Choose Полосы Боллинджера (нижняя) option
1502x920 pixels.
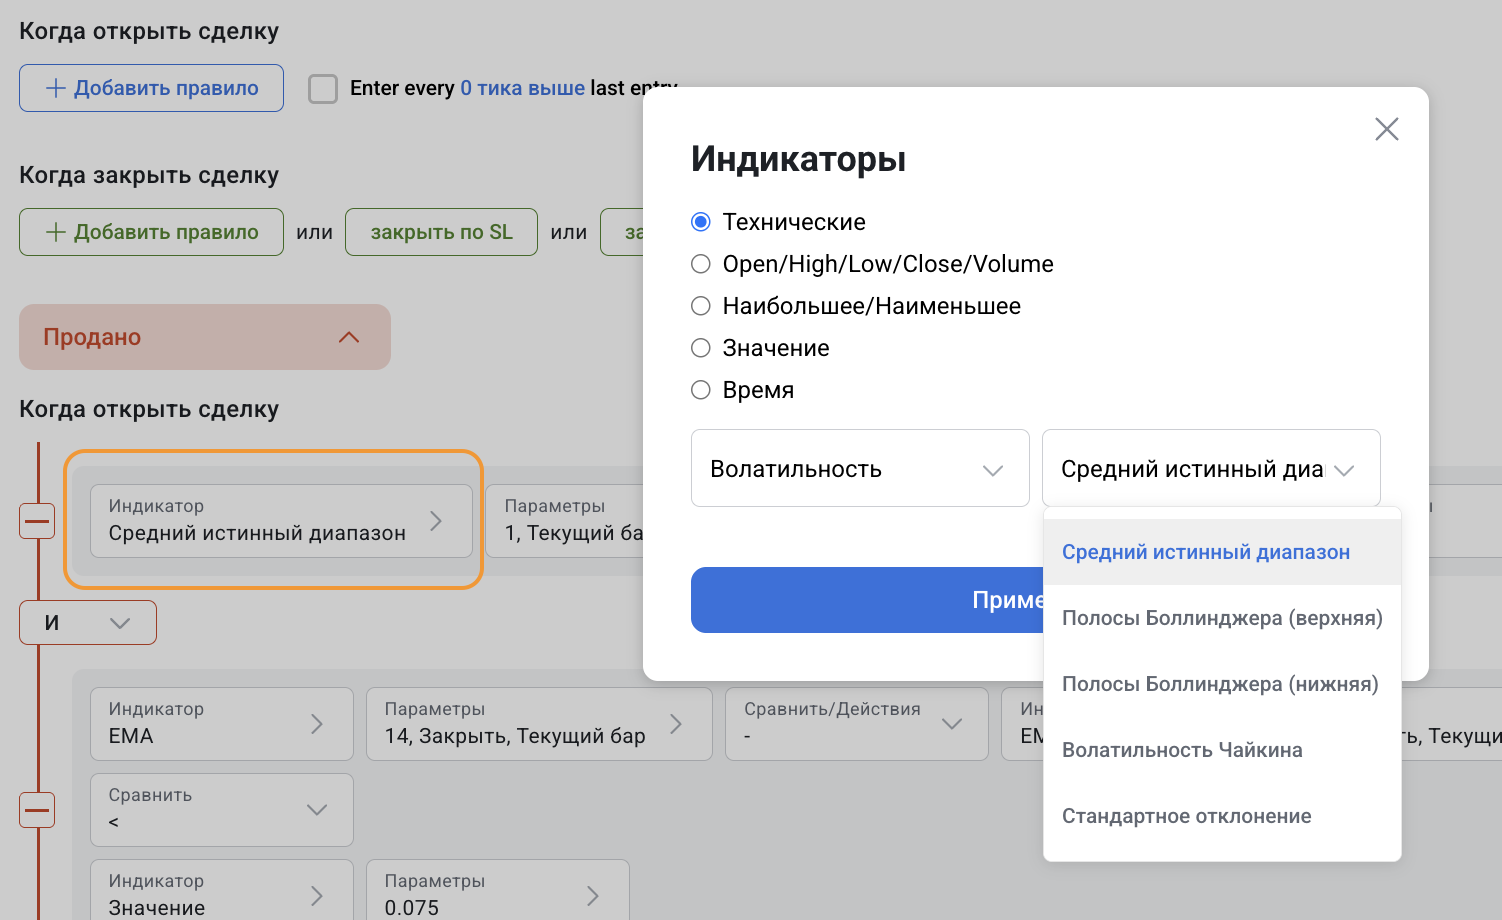tap(1222, 684)
